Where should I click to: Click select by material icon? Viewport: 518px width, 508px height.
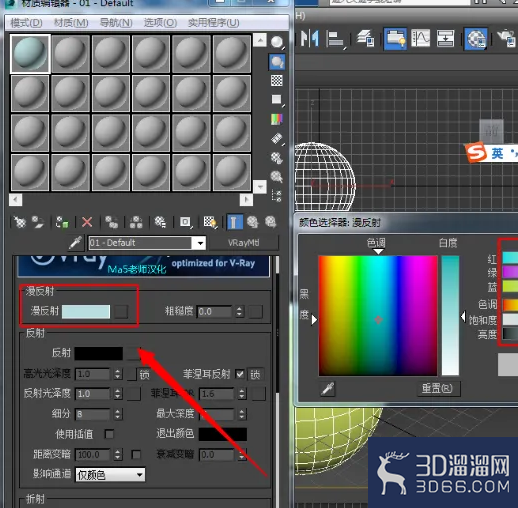[x=277, y=177]
